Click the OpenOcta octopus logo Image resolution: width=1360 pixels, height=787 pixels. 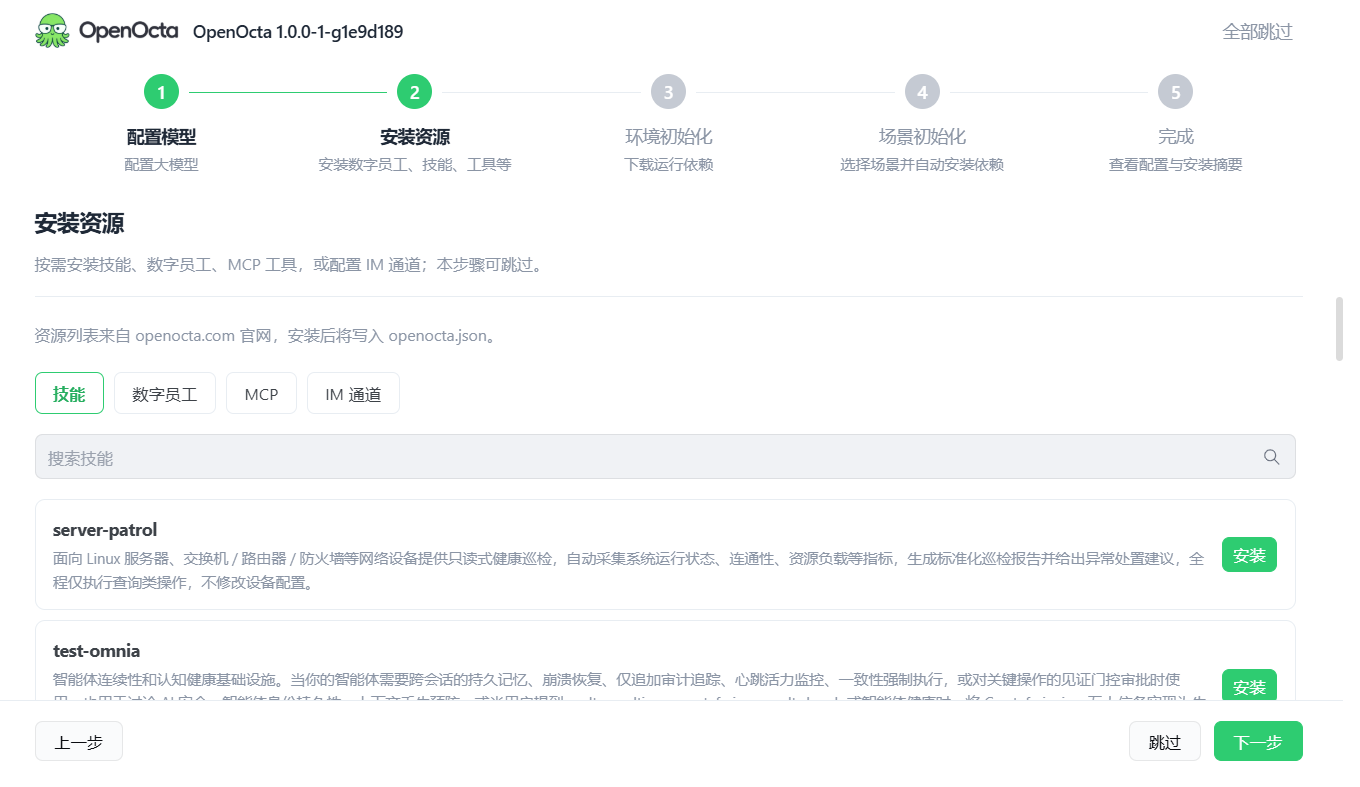click(52, 31)
